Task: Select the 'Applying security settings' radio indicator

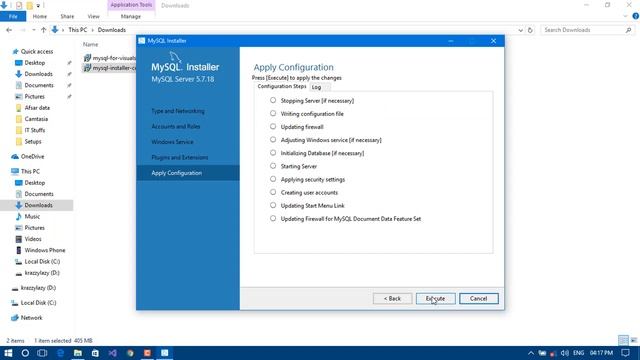Action: [273, 179]
